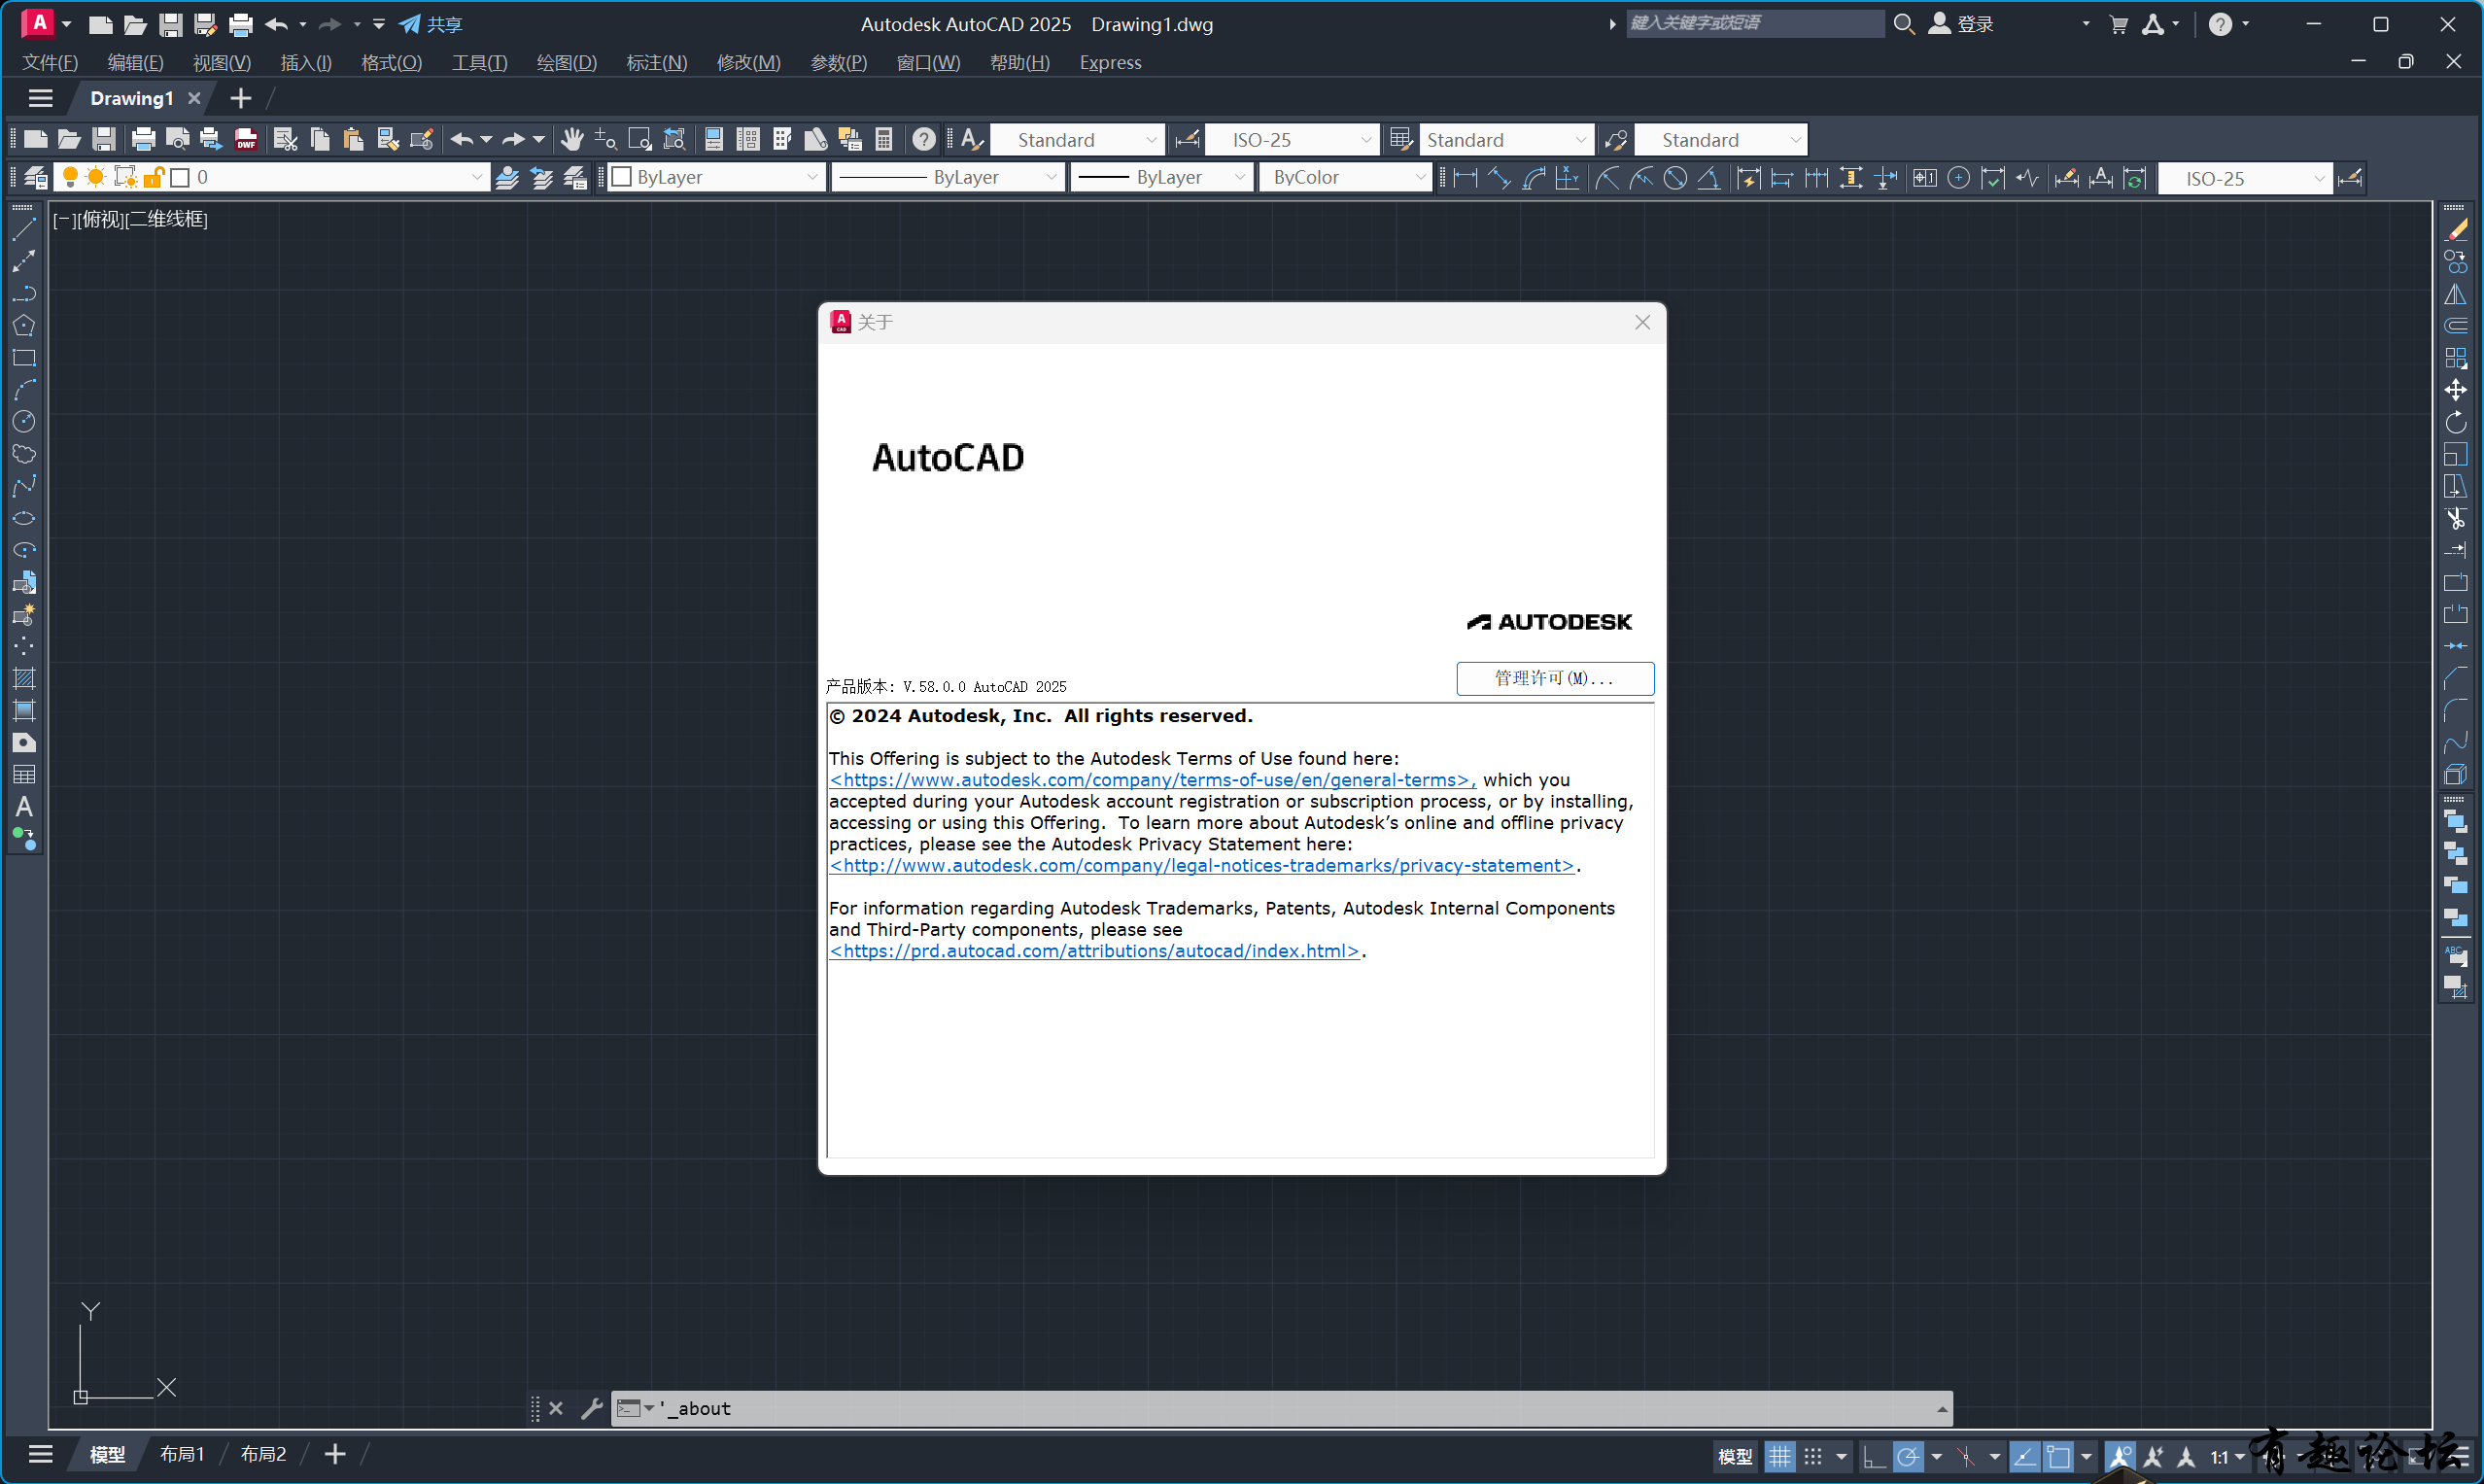
Task: Select the Polygon draw tool
Action: [24, 326]
